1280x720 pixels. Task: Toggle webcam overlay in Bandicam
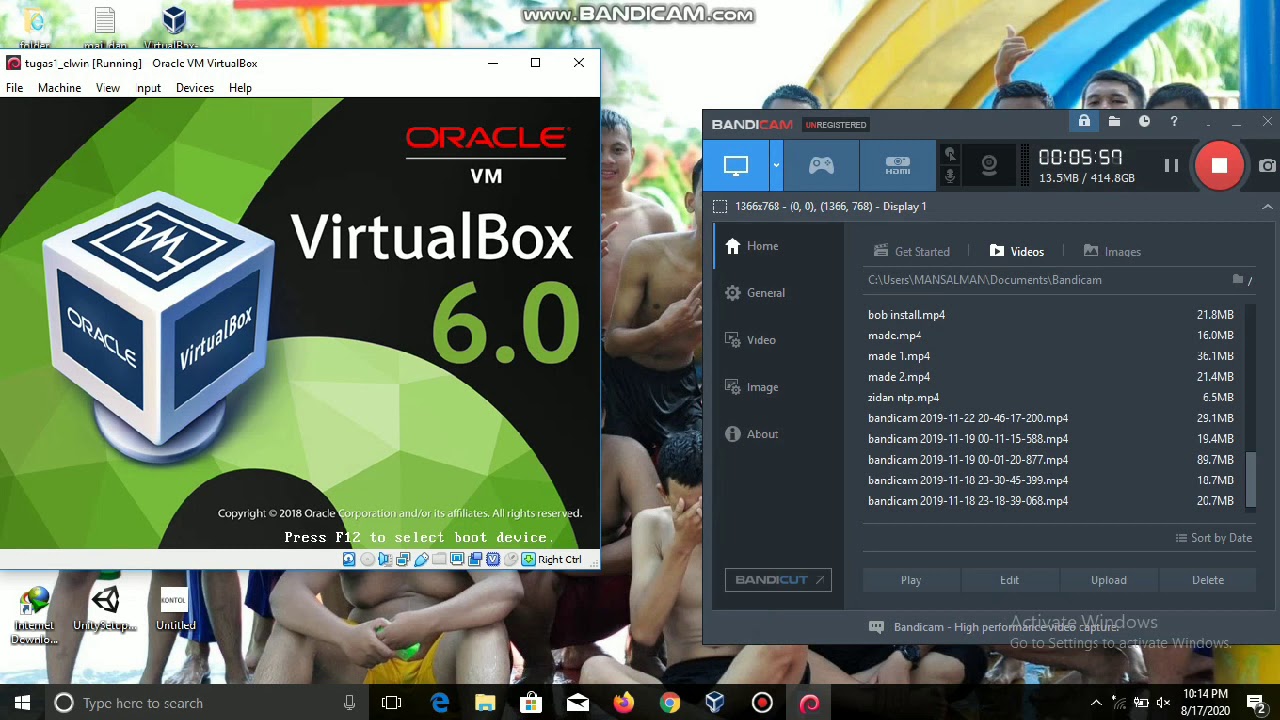(x=989, y=166)
